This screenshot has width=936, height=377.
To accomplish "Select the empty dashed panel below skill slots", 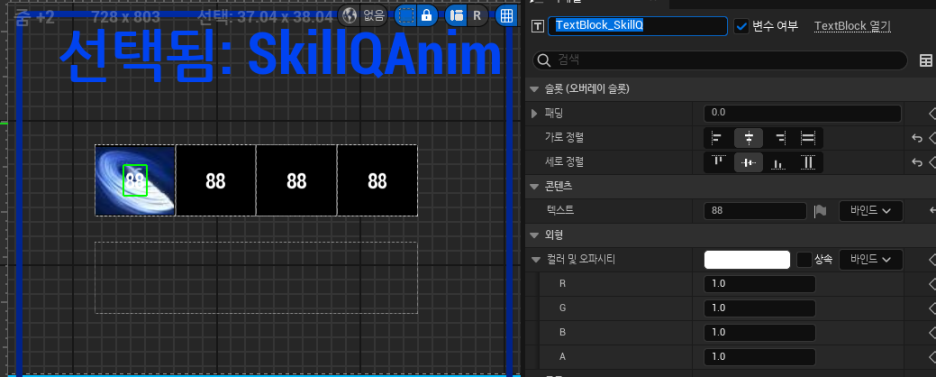I will coord(256,277).
